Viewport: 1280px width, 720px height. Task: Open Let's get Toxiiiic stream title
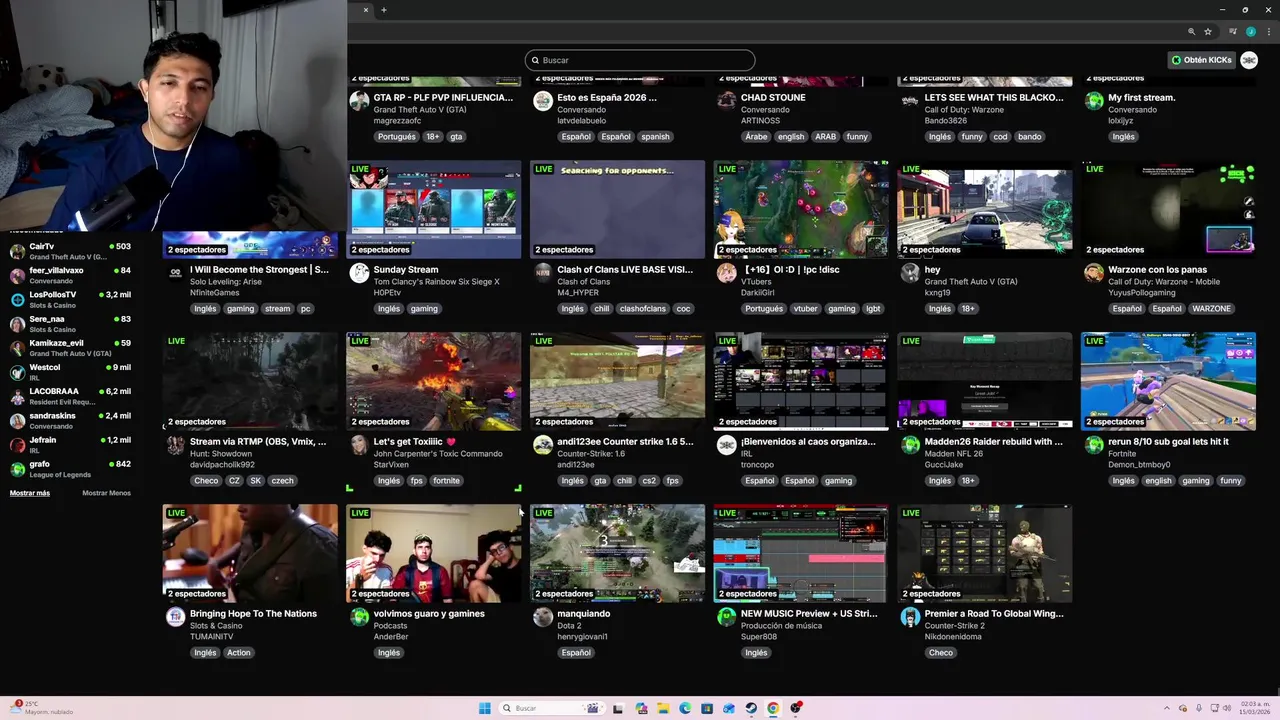pyautogui.click(x=414, y=442)
